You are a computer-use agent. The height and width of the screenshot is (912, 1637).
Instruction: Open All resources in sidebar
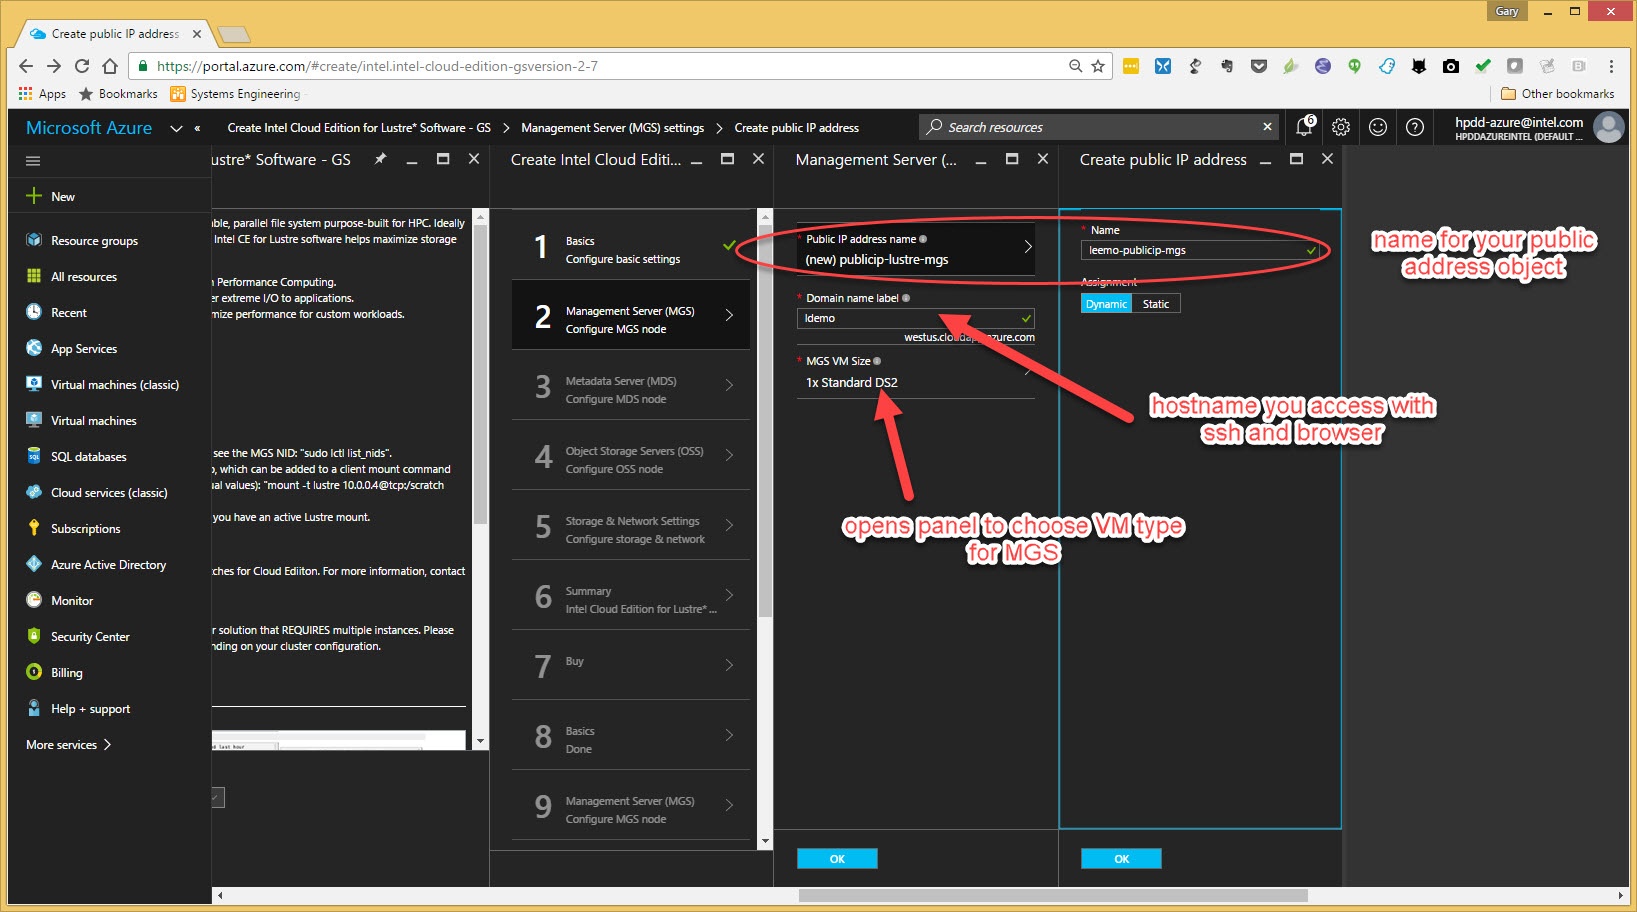[84, 277]
